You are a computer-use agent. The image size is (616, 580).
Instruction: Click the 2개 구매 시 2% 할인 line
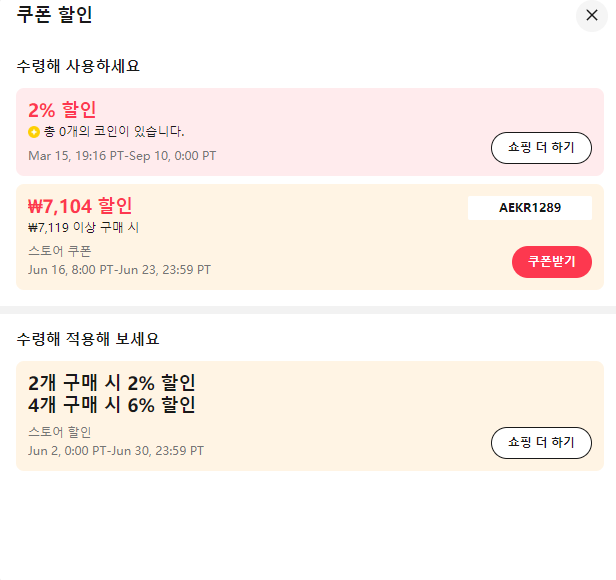(x=112, y=382)
